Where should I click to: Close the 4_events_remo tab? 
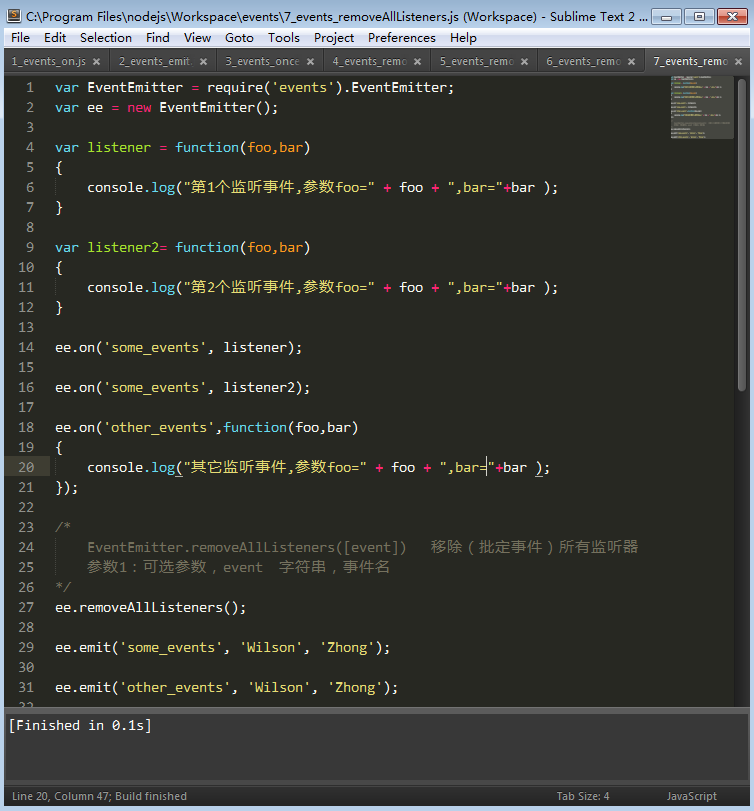click(417, 62)
